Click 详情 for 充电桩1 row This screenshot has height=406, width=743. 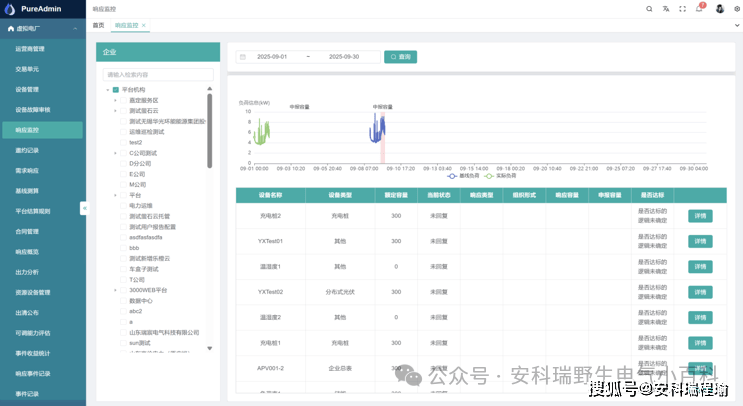pos(700,343)
